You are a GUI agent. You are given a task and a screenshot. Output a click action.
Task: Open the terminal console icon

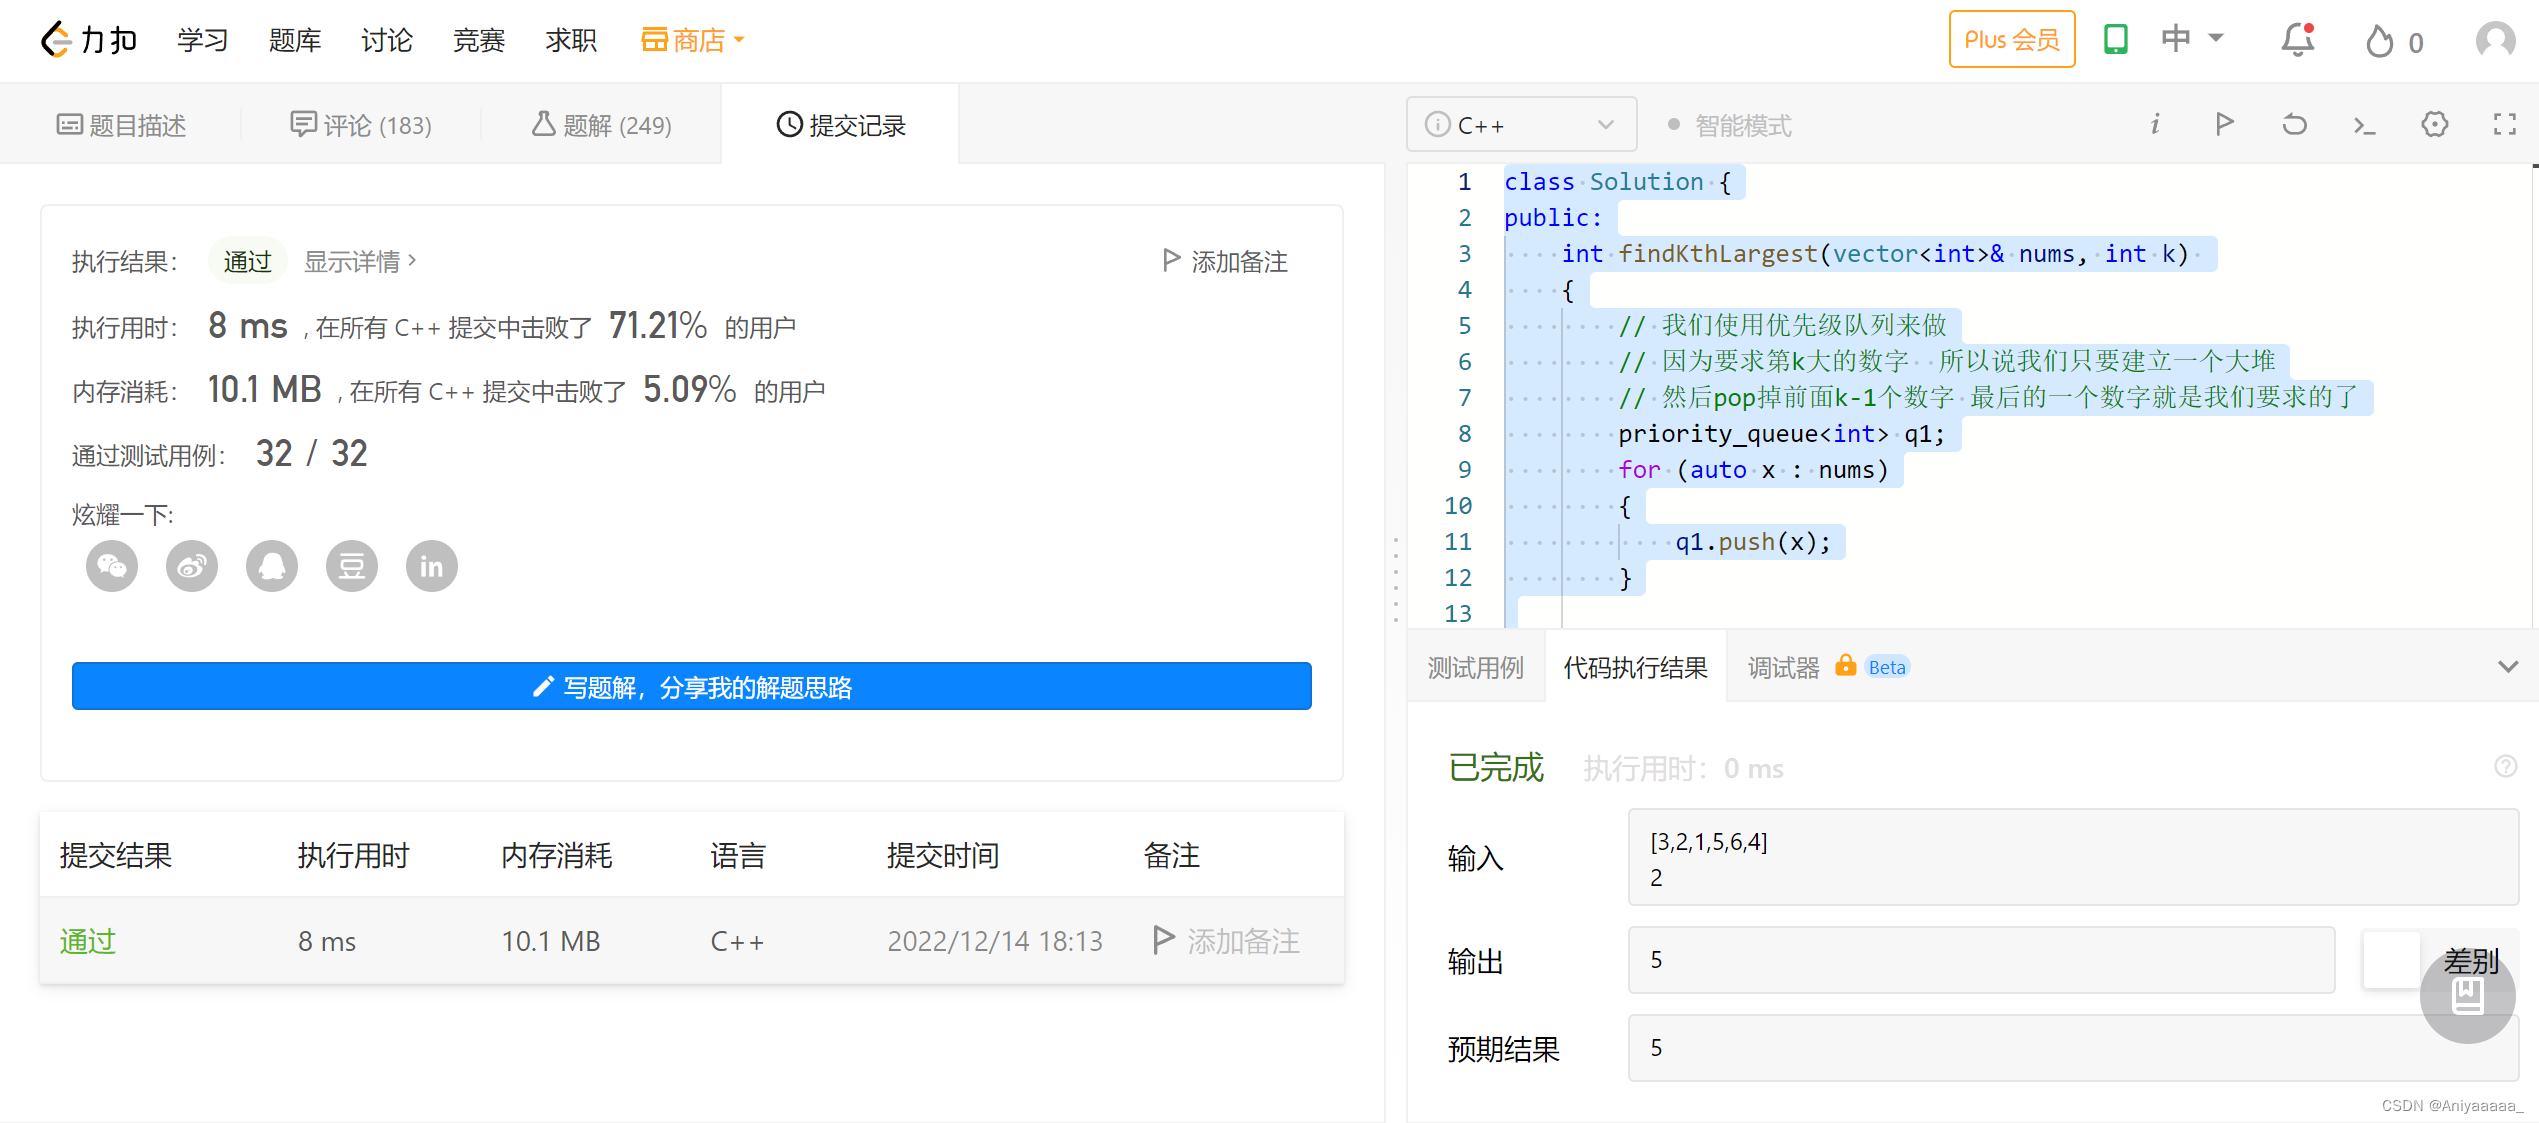pos(2364,125)
